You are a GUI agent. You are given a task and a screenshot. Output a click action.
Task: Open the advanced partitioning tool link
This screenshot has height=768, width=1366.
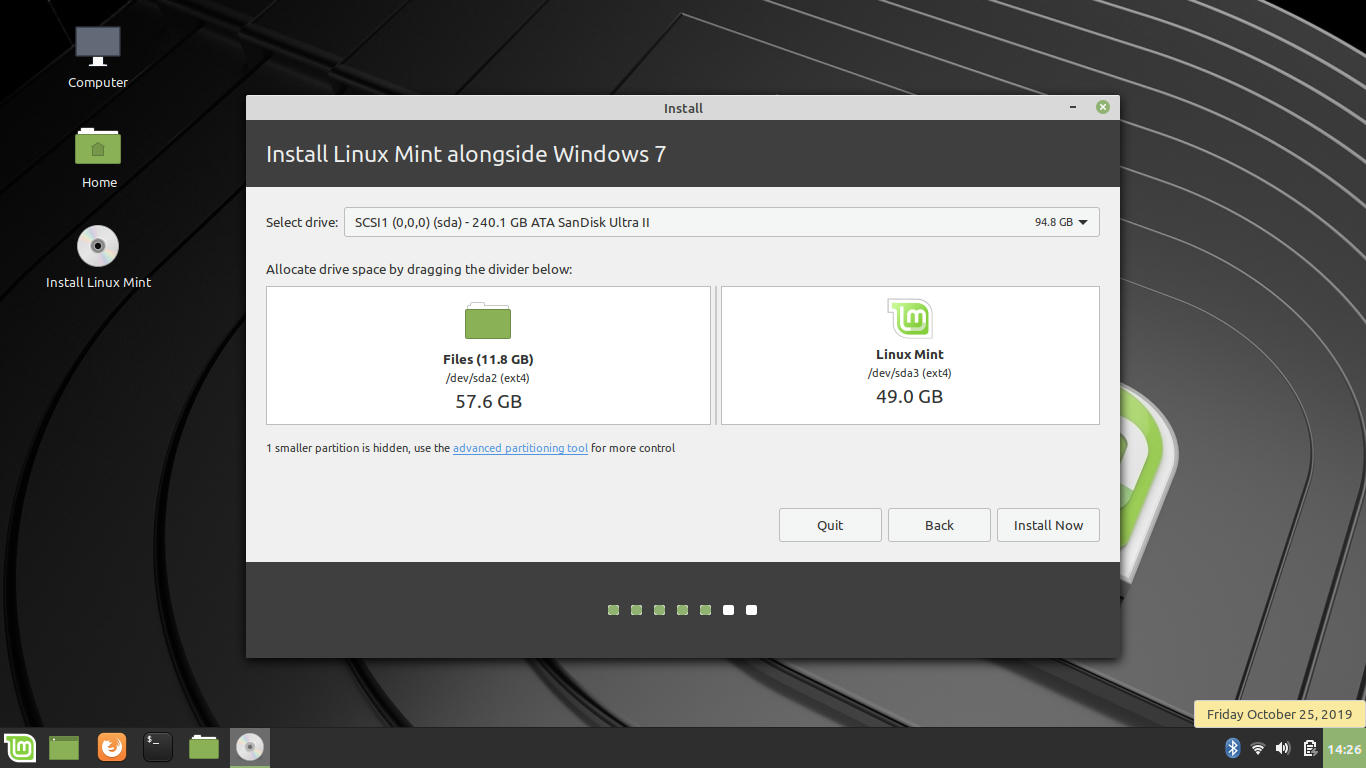click(x=520, y=448)
